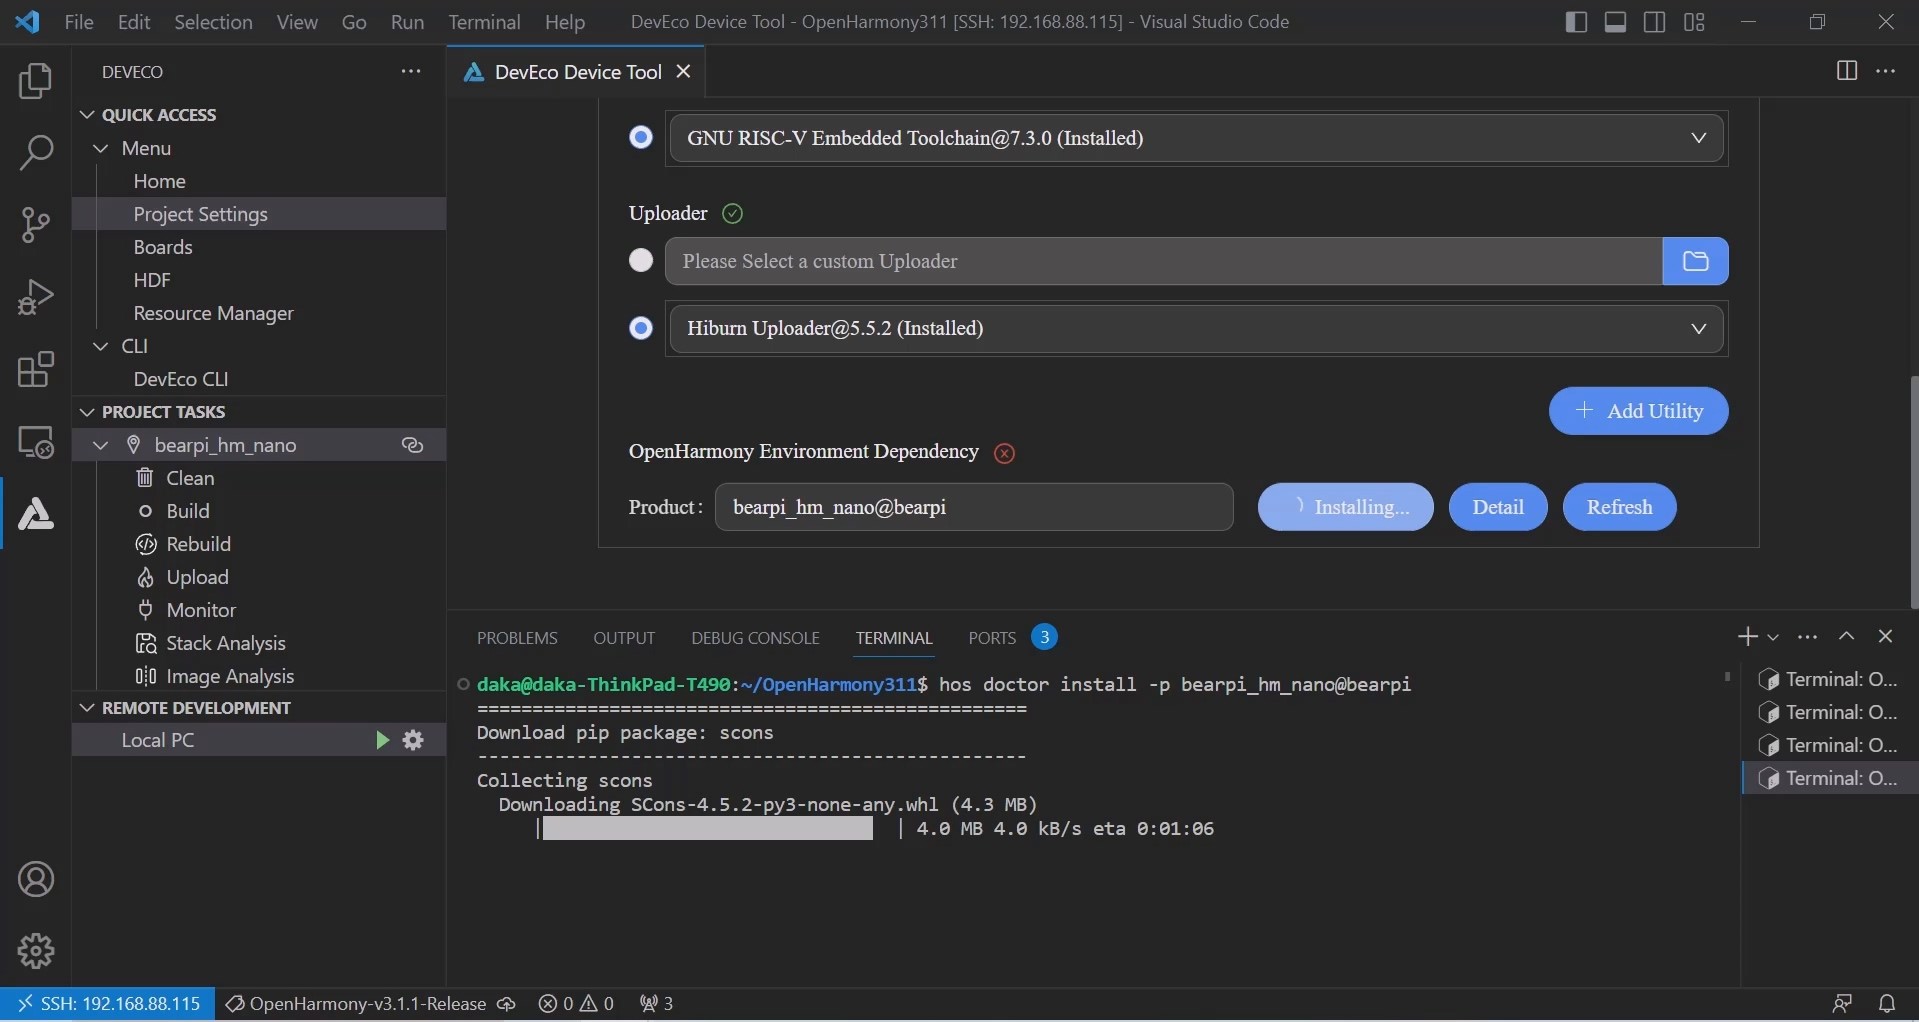Viewport: 1919px width, 1022px height.
Task: Close the terminal panel
Action: [x=1885, y=637]
